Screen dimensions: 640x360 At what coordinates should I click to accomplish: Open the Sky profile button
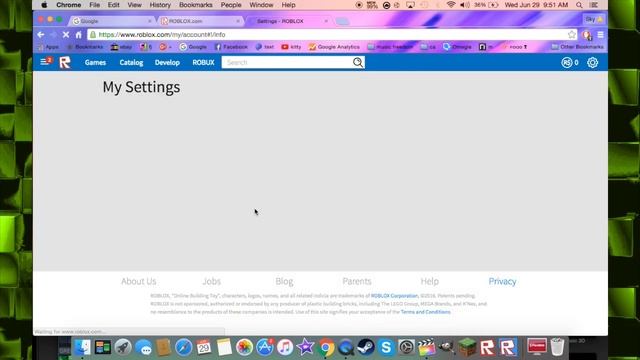pyautogui.click(x=594, y=19)
